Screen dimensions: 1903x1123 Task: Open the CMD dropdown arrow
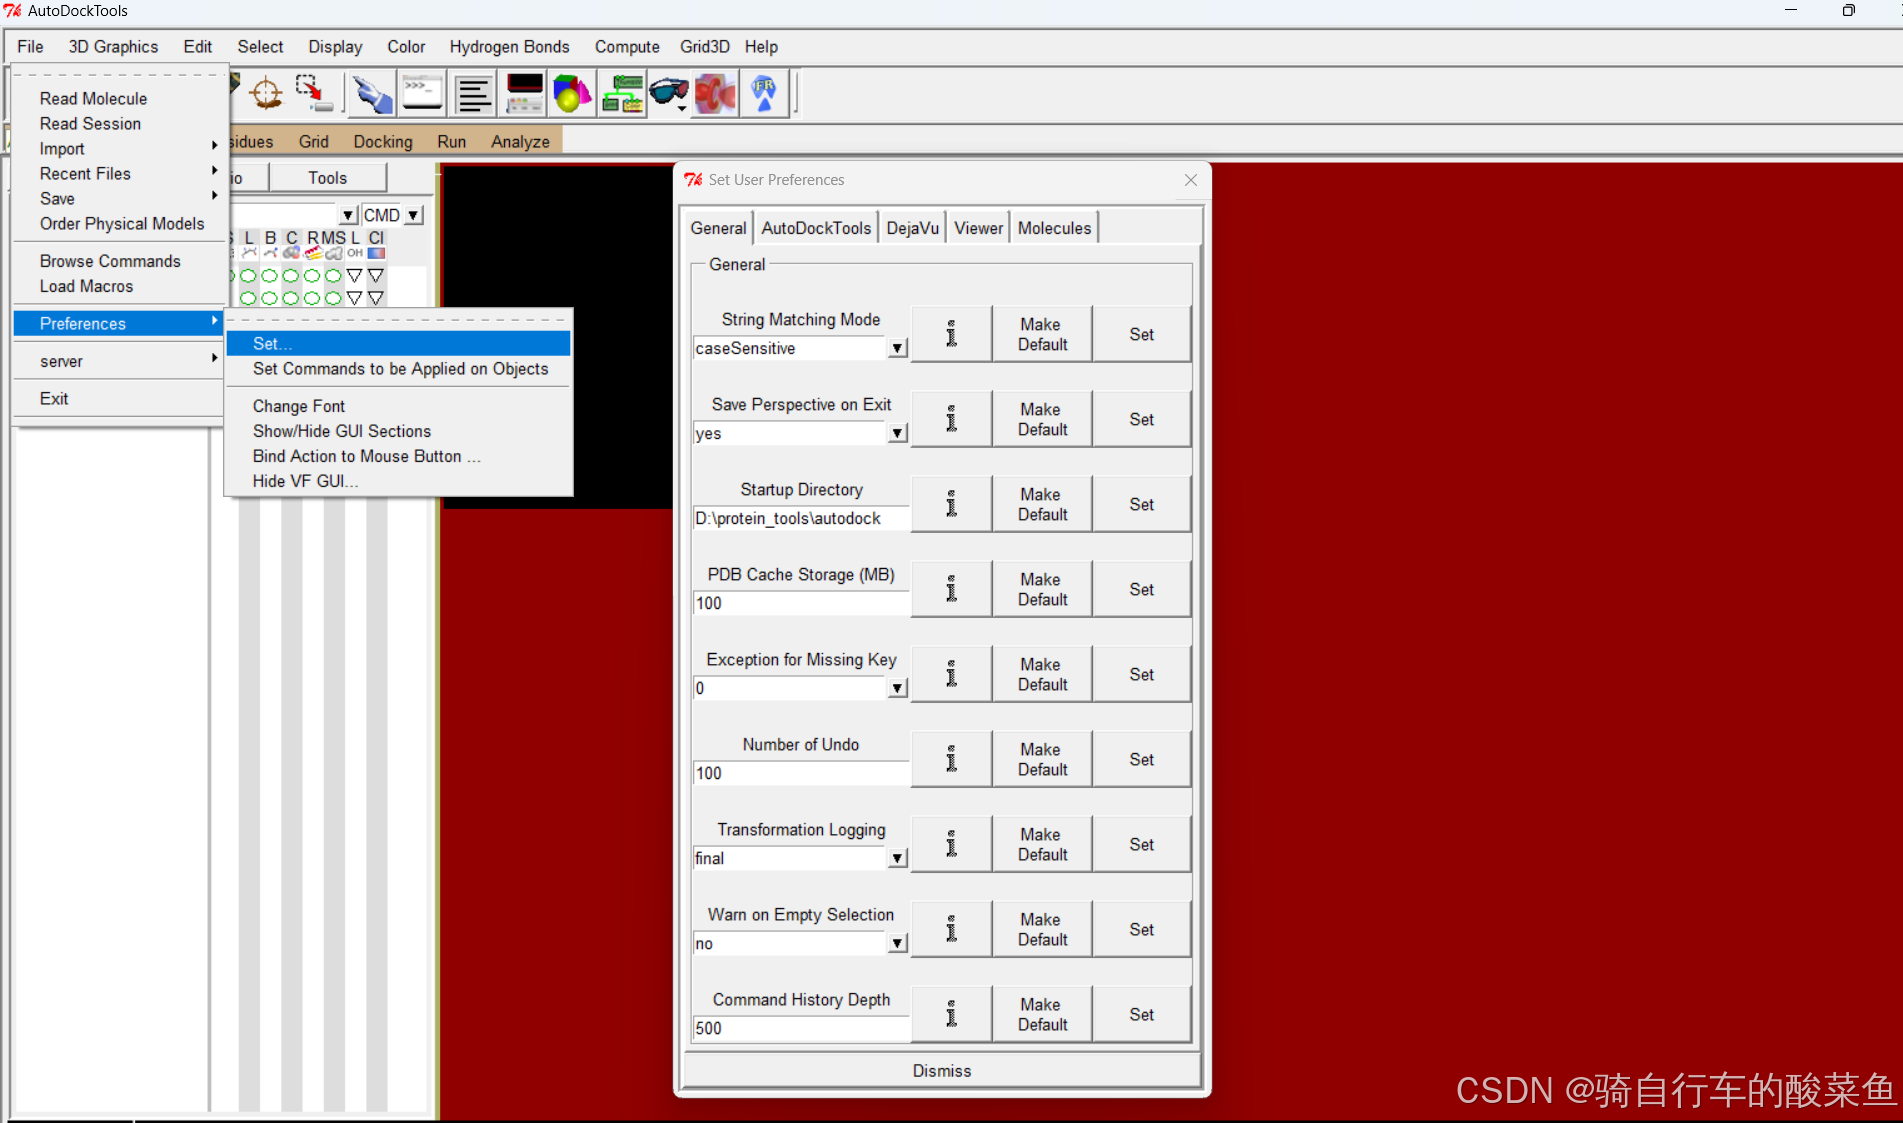point(413,215)
